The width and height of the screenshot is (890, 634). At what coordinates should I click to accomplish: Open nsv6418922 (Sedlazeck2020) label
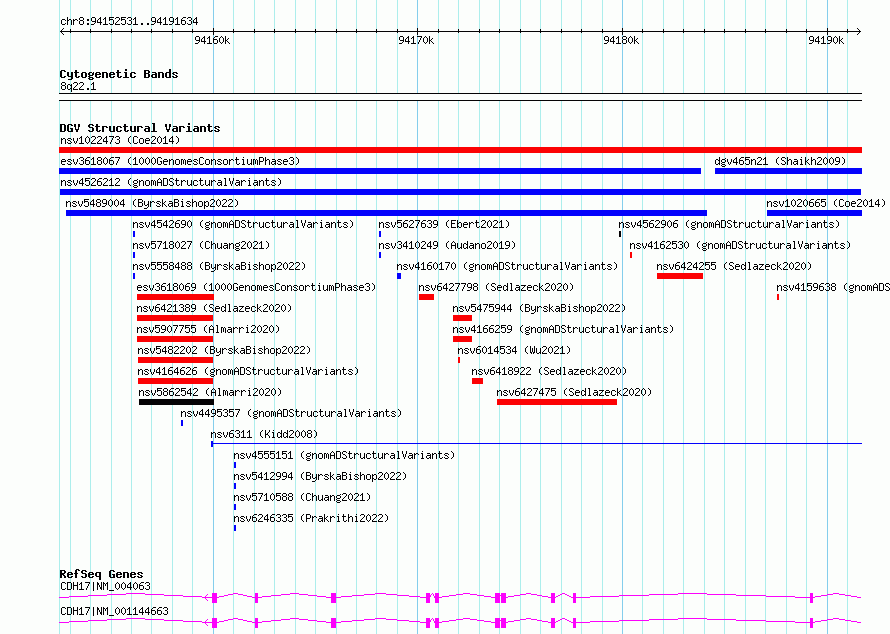coord(549,371)
